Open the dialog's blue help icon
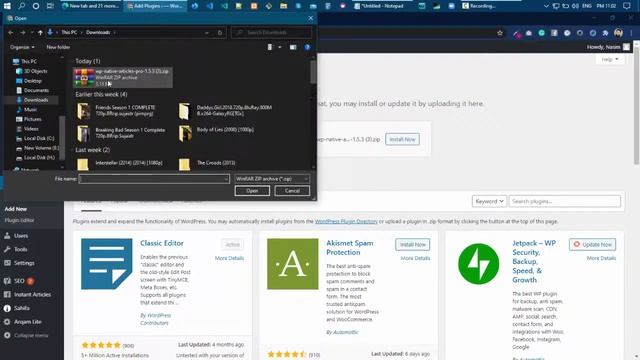Viewport: 640px width, 360px height. pyautogui.click(x=307, y=47)
